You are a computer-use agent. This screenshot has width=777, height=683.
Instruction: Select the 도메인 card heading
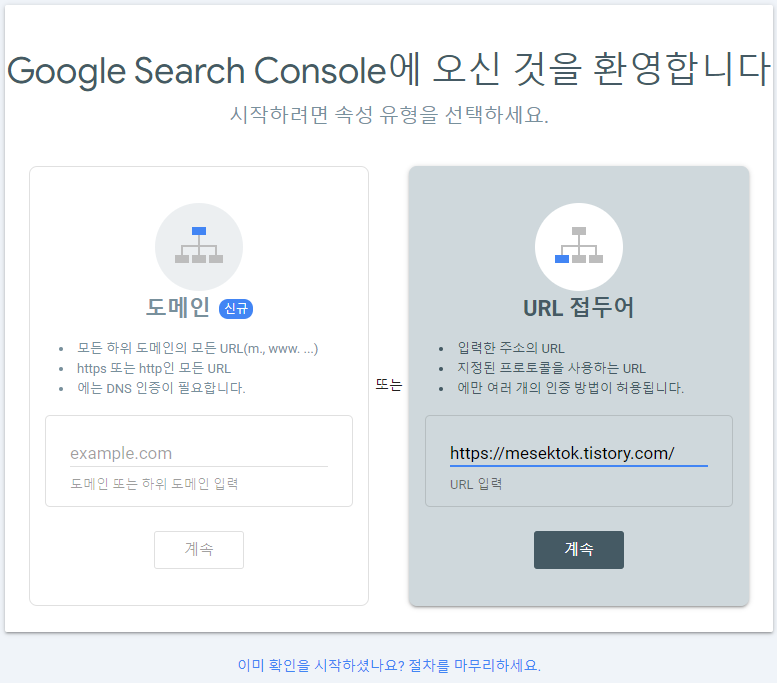(178, 307)
